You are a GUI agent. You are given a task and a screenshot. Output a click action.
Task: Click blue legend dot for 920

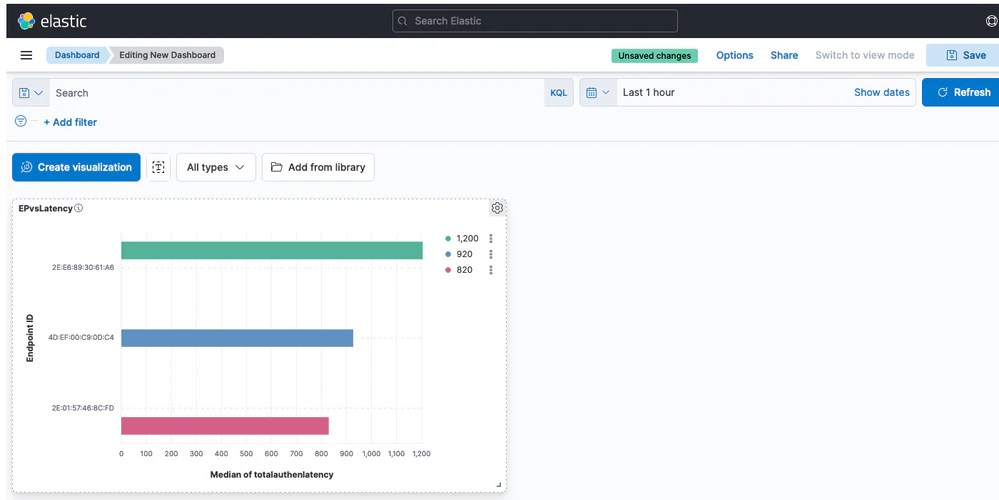(448, 254)
